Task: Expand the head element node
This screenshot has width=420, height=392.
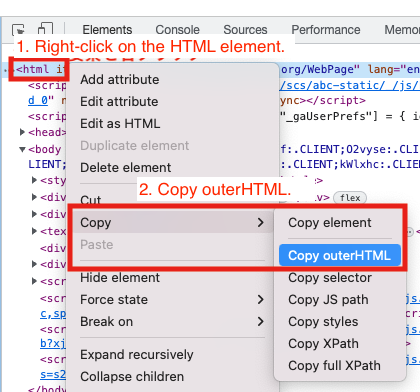Action: [x=22, y=132]
